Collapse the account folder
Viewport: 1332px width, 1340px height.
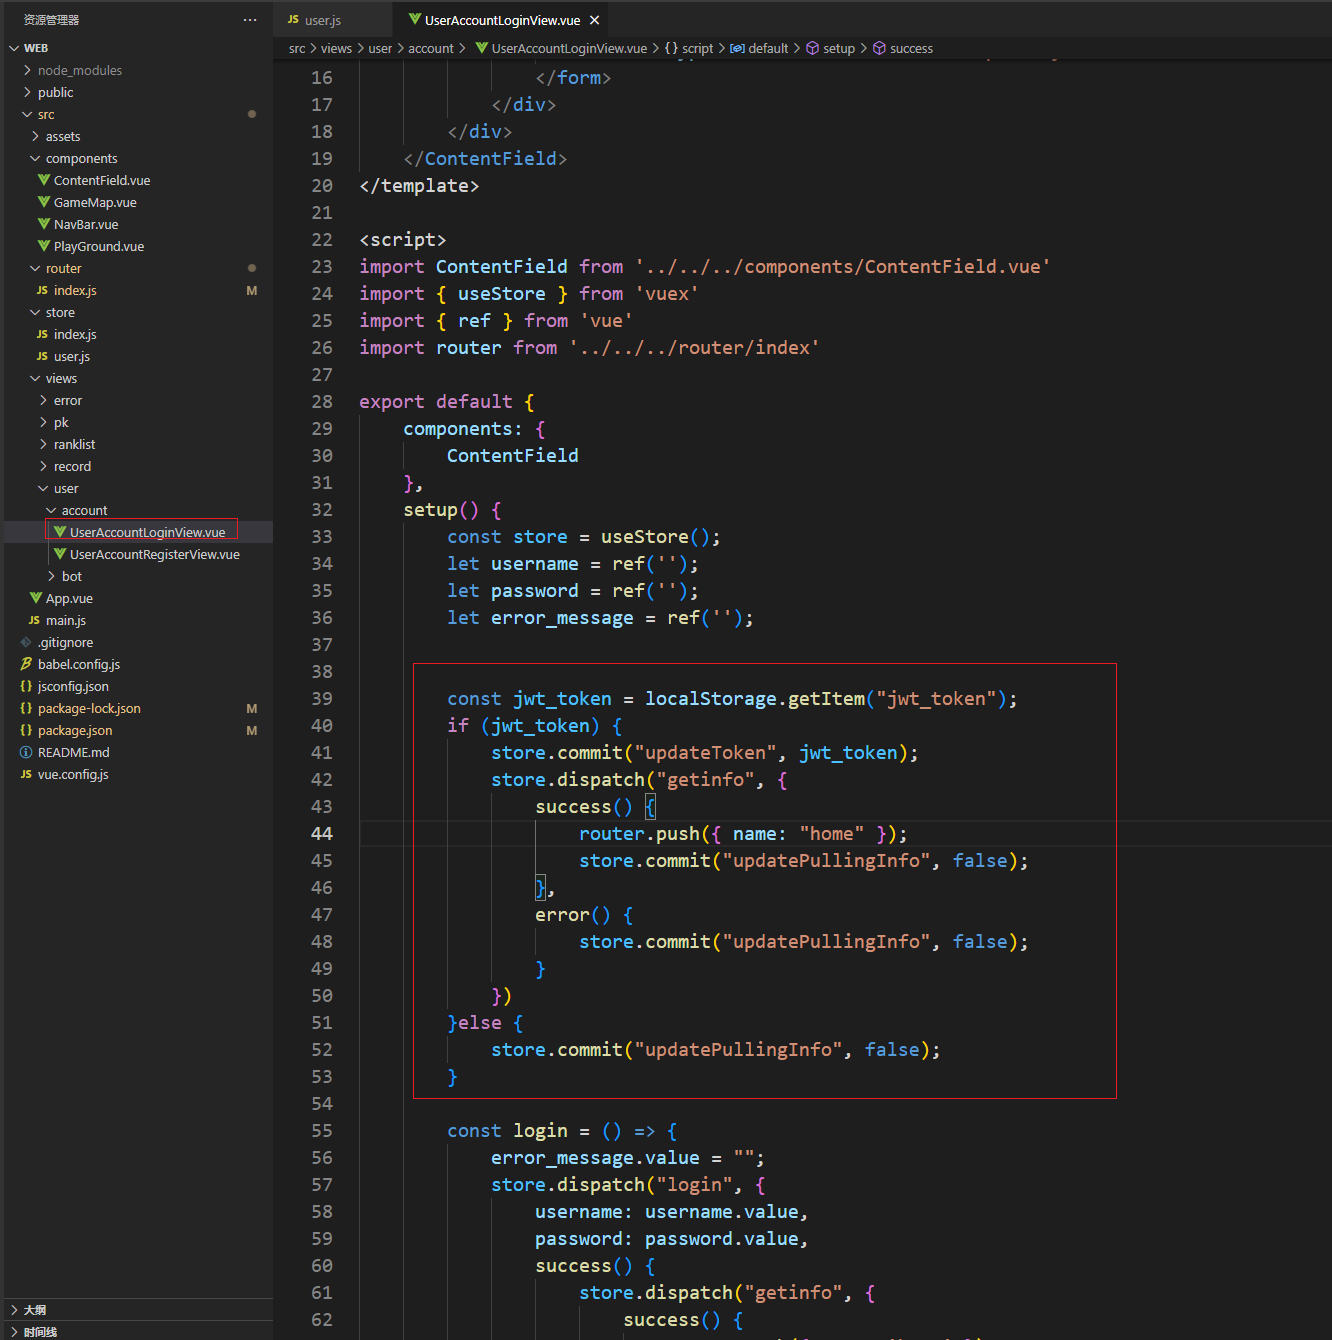click(137, 510)
